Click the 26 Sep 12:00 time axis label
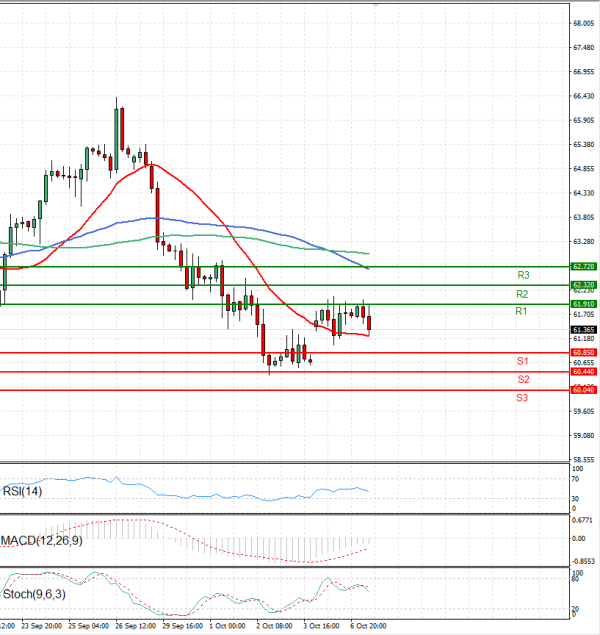Screen dimensions: 600x635 click(x=134, y=625)
